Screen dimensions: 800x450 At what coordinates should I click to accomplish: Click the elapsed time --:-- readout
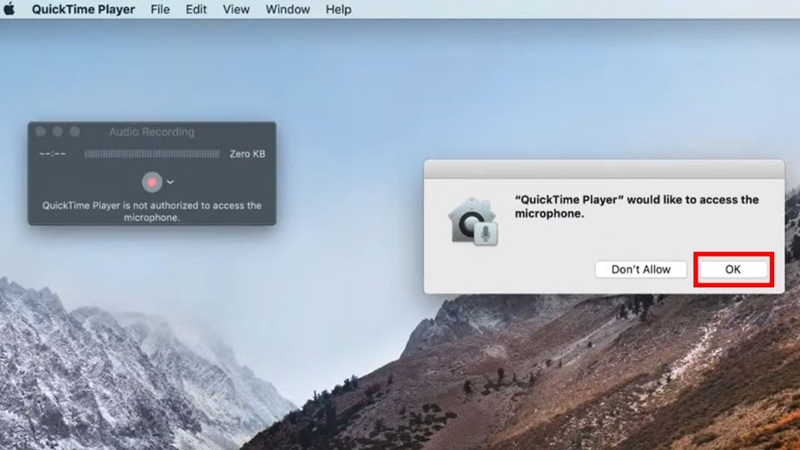52,154
